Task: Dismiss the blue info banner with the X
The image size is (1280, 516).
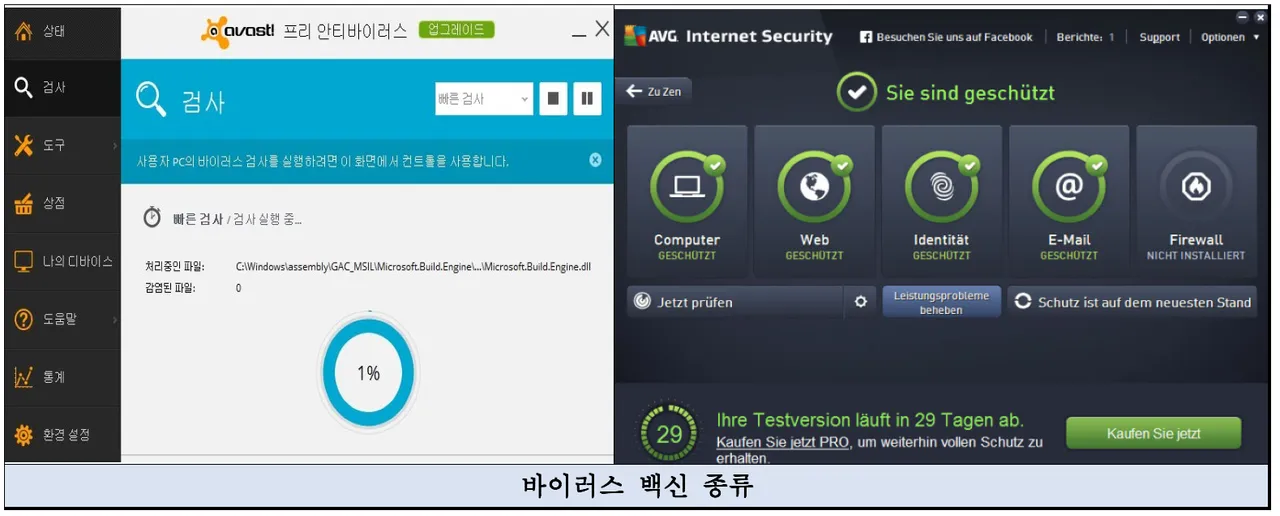Action: click(x=595, y=160)
